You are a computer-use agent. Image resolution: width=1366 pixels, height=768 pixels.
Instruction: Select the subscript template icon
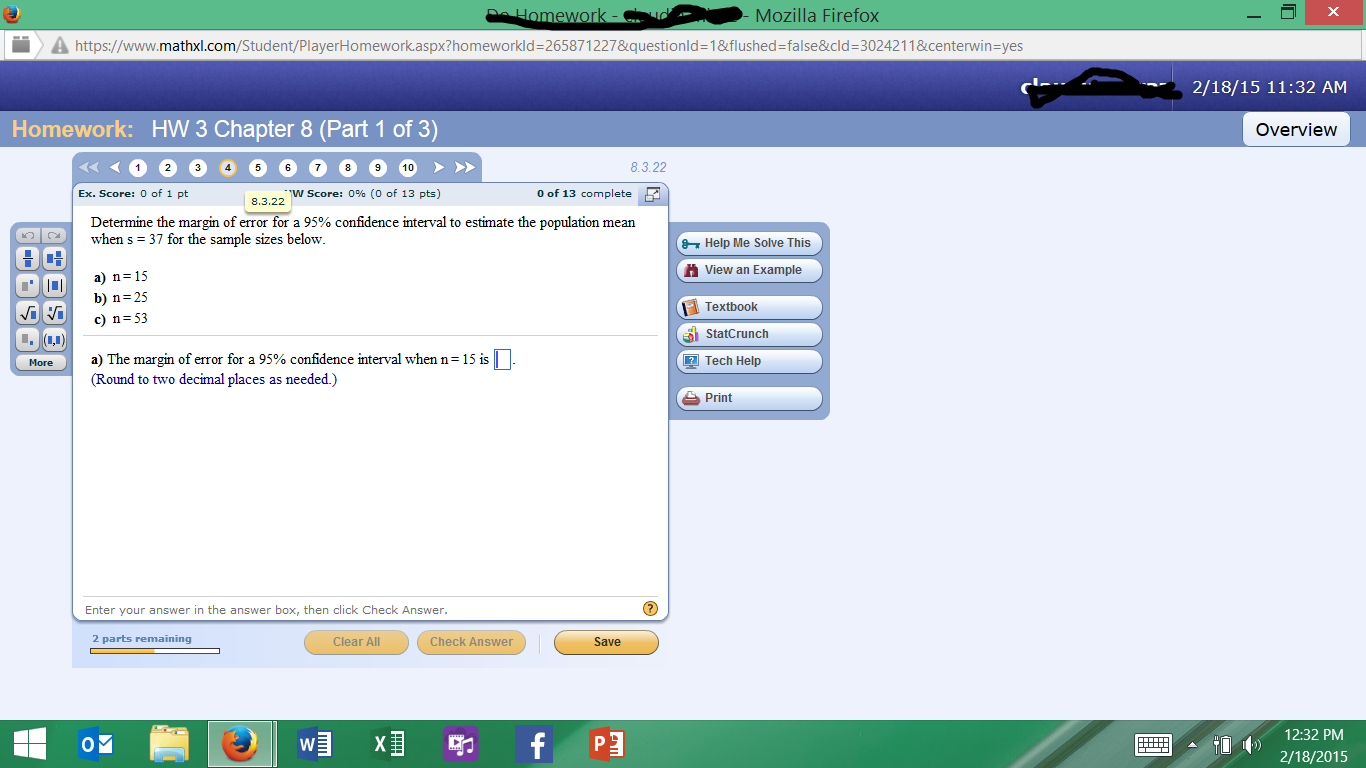(x=27, y=339)
